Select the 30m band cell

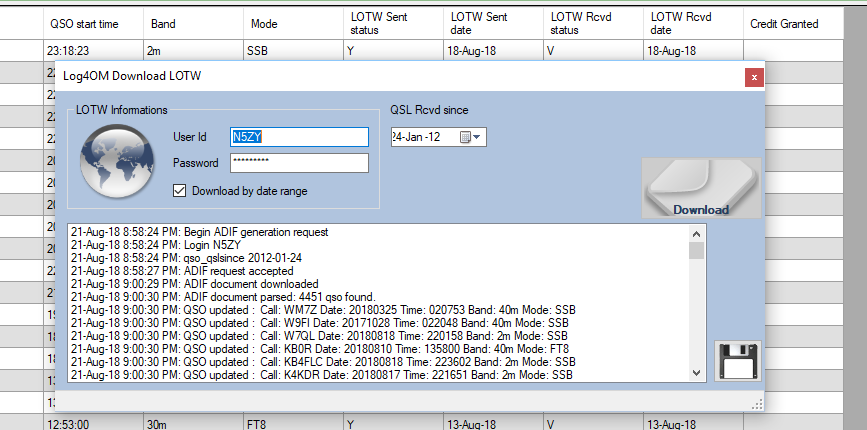(194, 423)
